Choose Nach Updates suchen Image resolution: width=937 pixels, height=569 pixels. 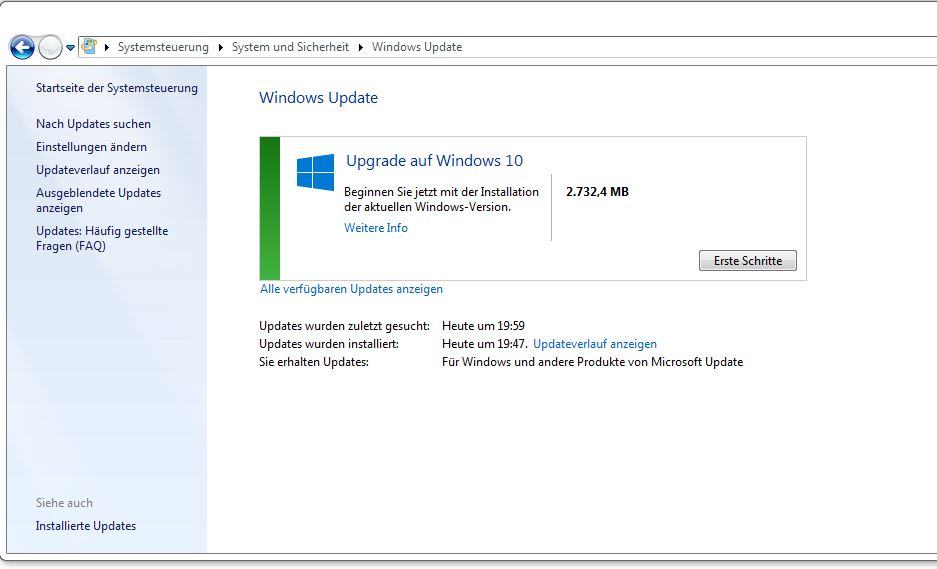pyautogui.click(x=93, y=124)
